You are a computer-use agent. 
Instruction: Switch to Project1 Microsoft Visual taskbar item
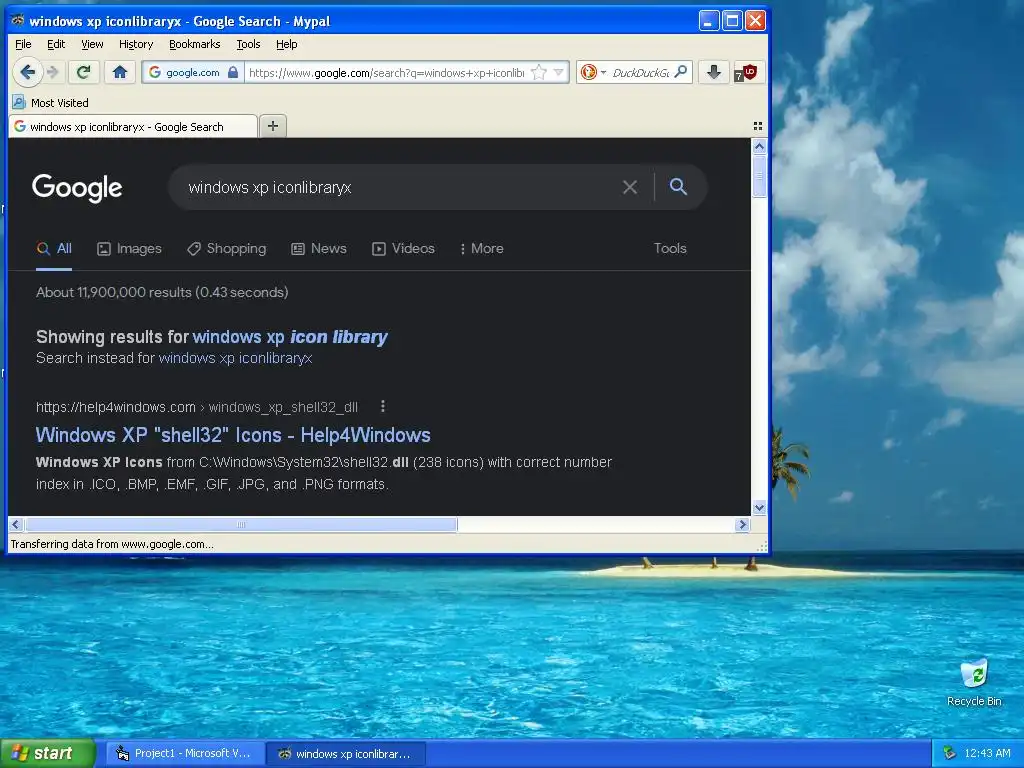[185, 754]
